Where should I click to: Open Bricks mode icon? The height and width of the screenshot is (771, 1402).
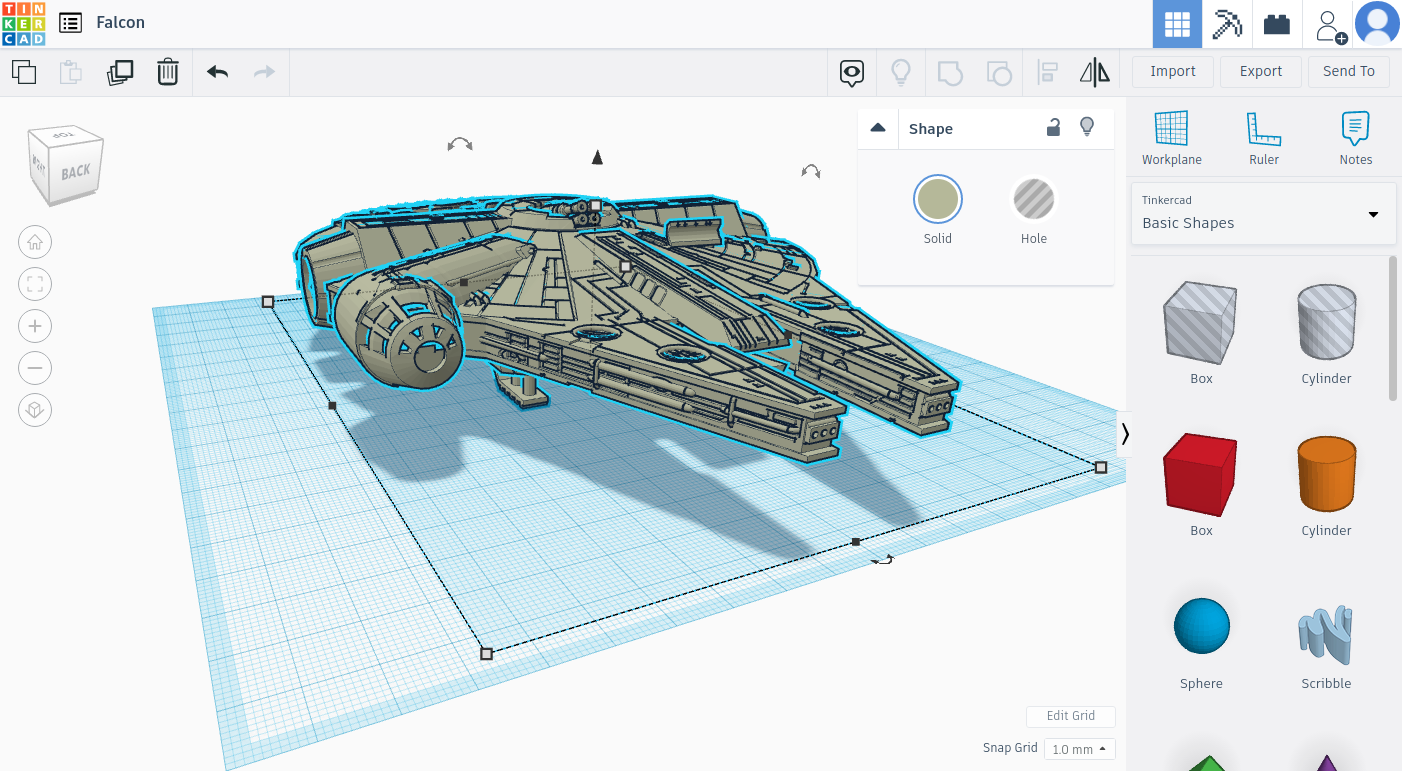(1277, 24)
